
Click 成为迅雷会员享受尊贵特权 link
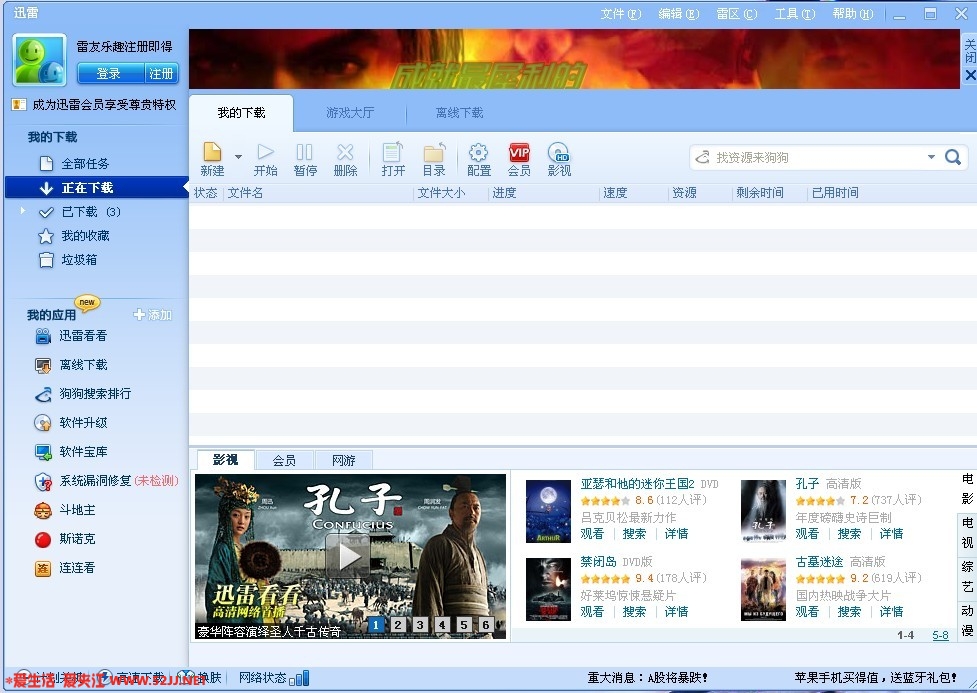tap(104, 105)
